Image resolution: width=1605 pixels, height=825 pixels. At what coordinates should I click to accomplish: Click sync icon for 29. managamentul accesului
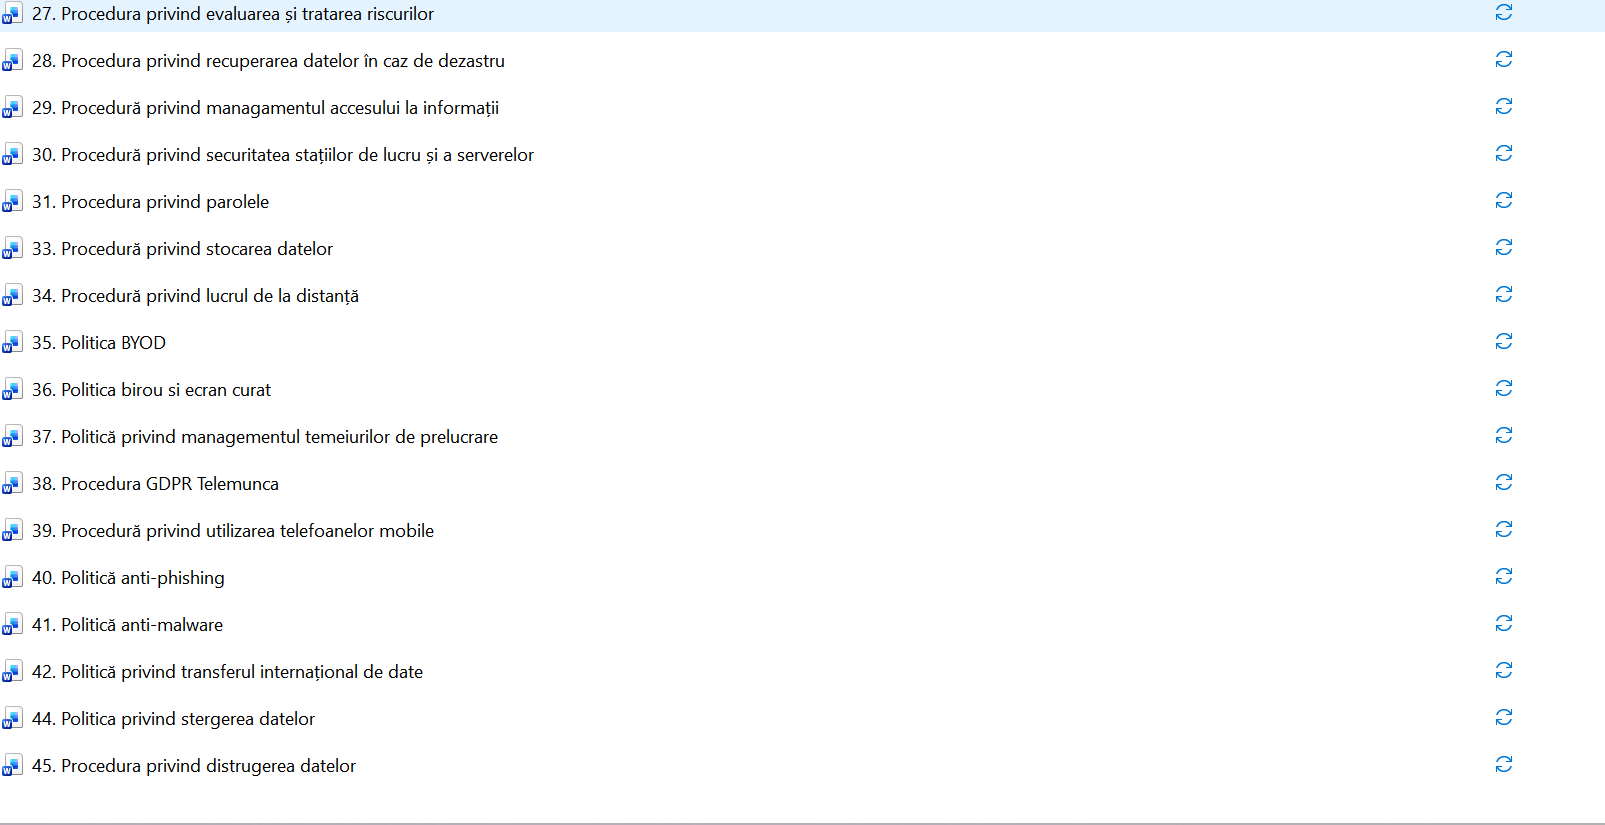(1503, 106)
